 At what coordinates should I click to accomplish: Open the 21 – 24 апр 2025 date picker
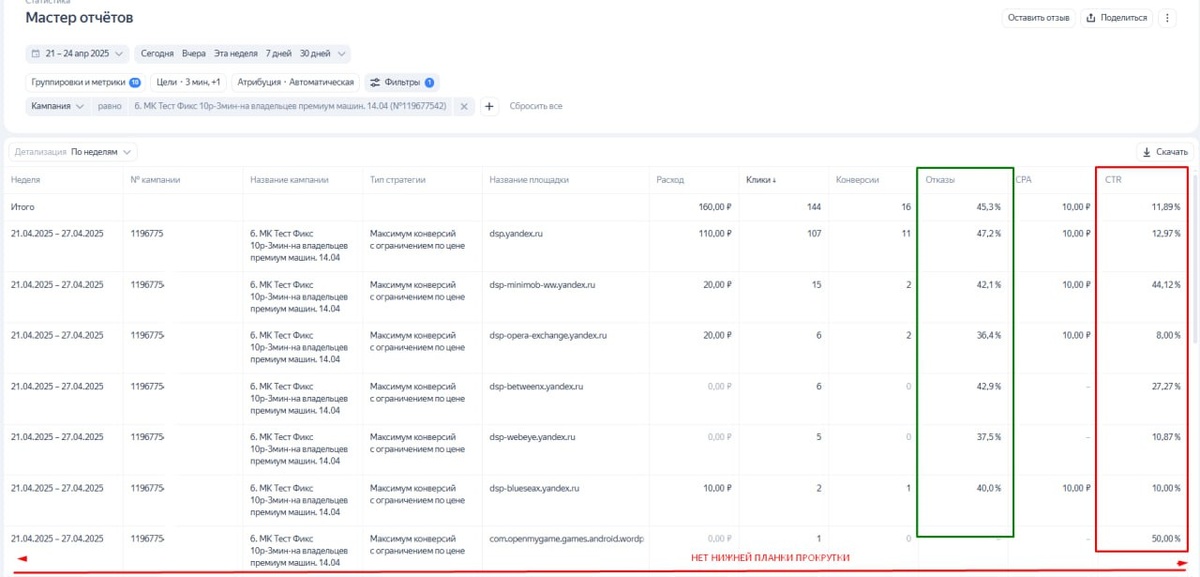click(x=78, y=53)
